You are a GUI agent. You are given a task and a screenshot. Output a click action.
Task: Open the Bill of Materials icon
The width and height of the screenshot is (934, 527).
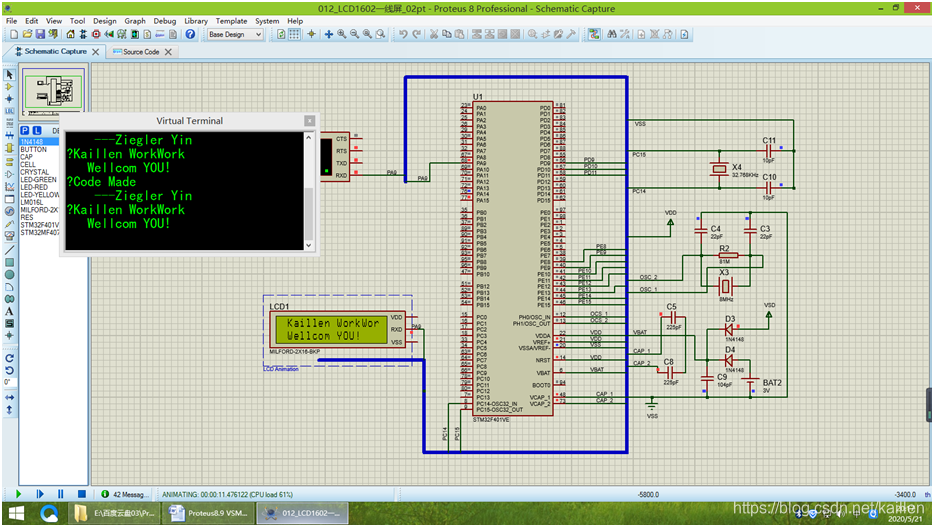(x=147, y=35)
